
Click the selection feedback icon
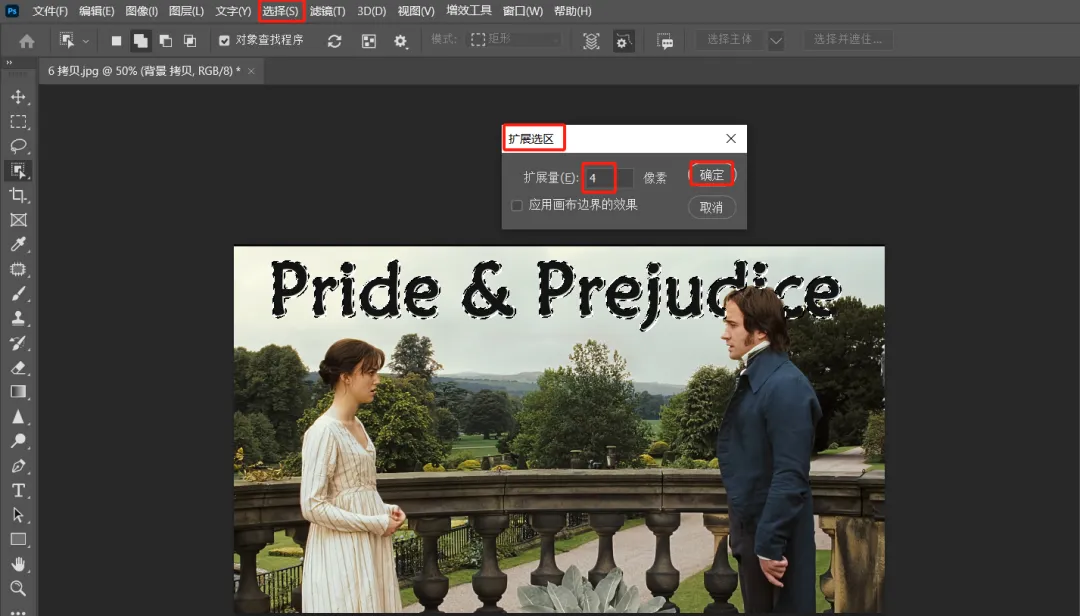pos(665,41)
